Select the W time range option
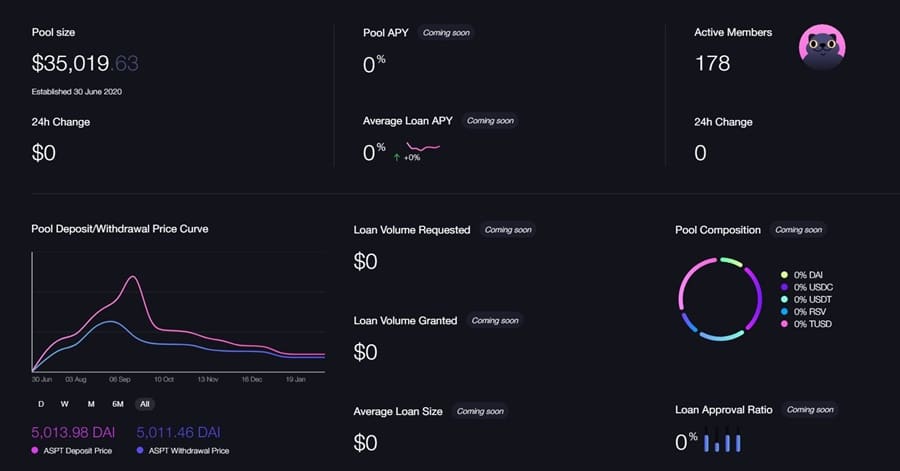This screenshot has height=471, width=900. click(x=65, y=404)
